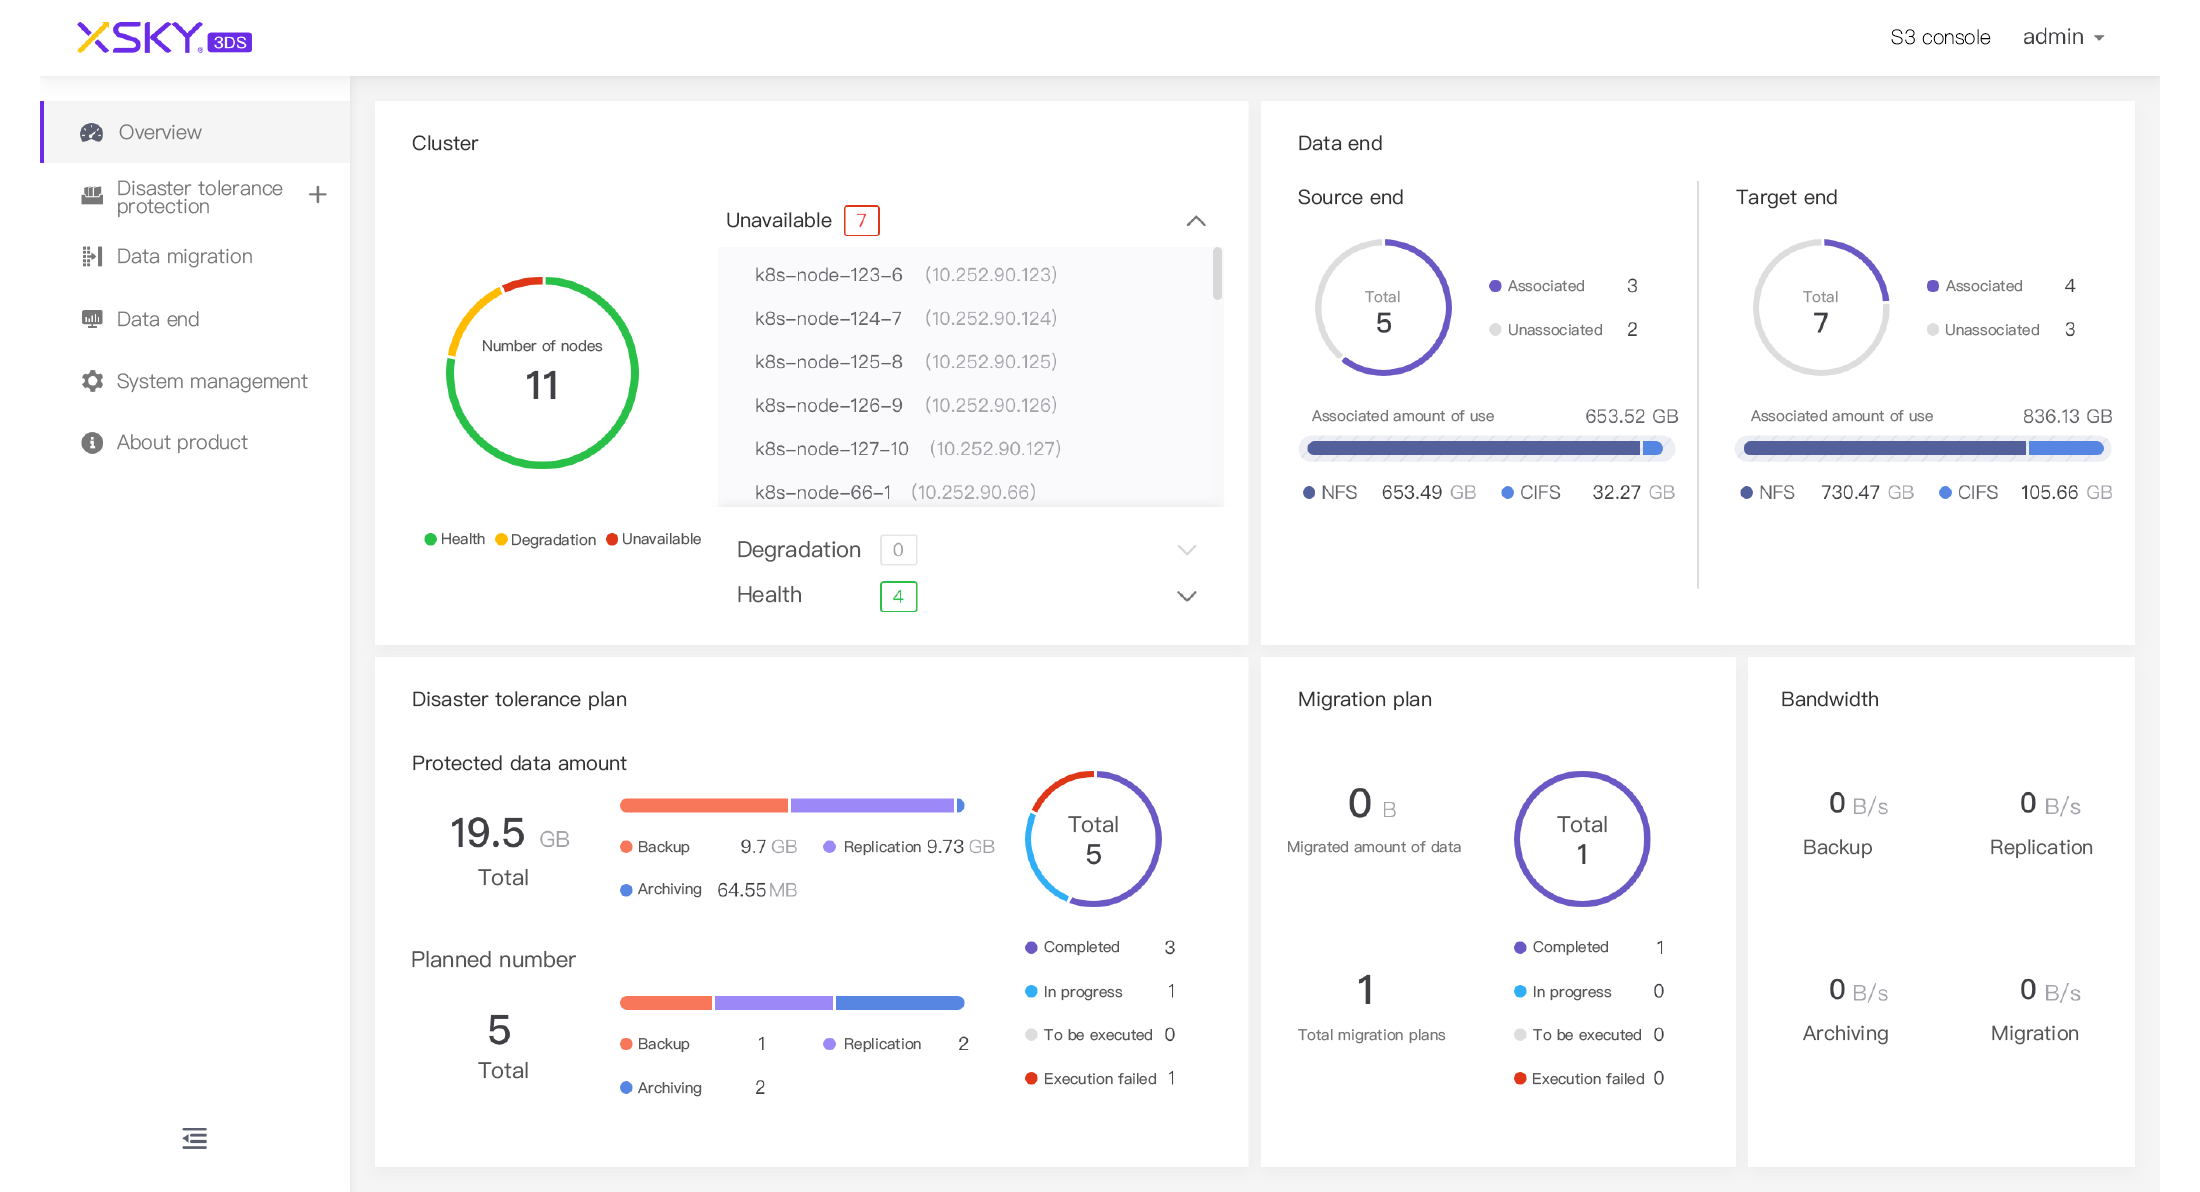This screenshot has height=1192, width=2200.
Task: Click the System management gear icon
Action: pos(92,381)
